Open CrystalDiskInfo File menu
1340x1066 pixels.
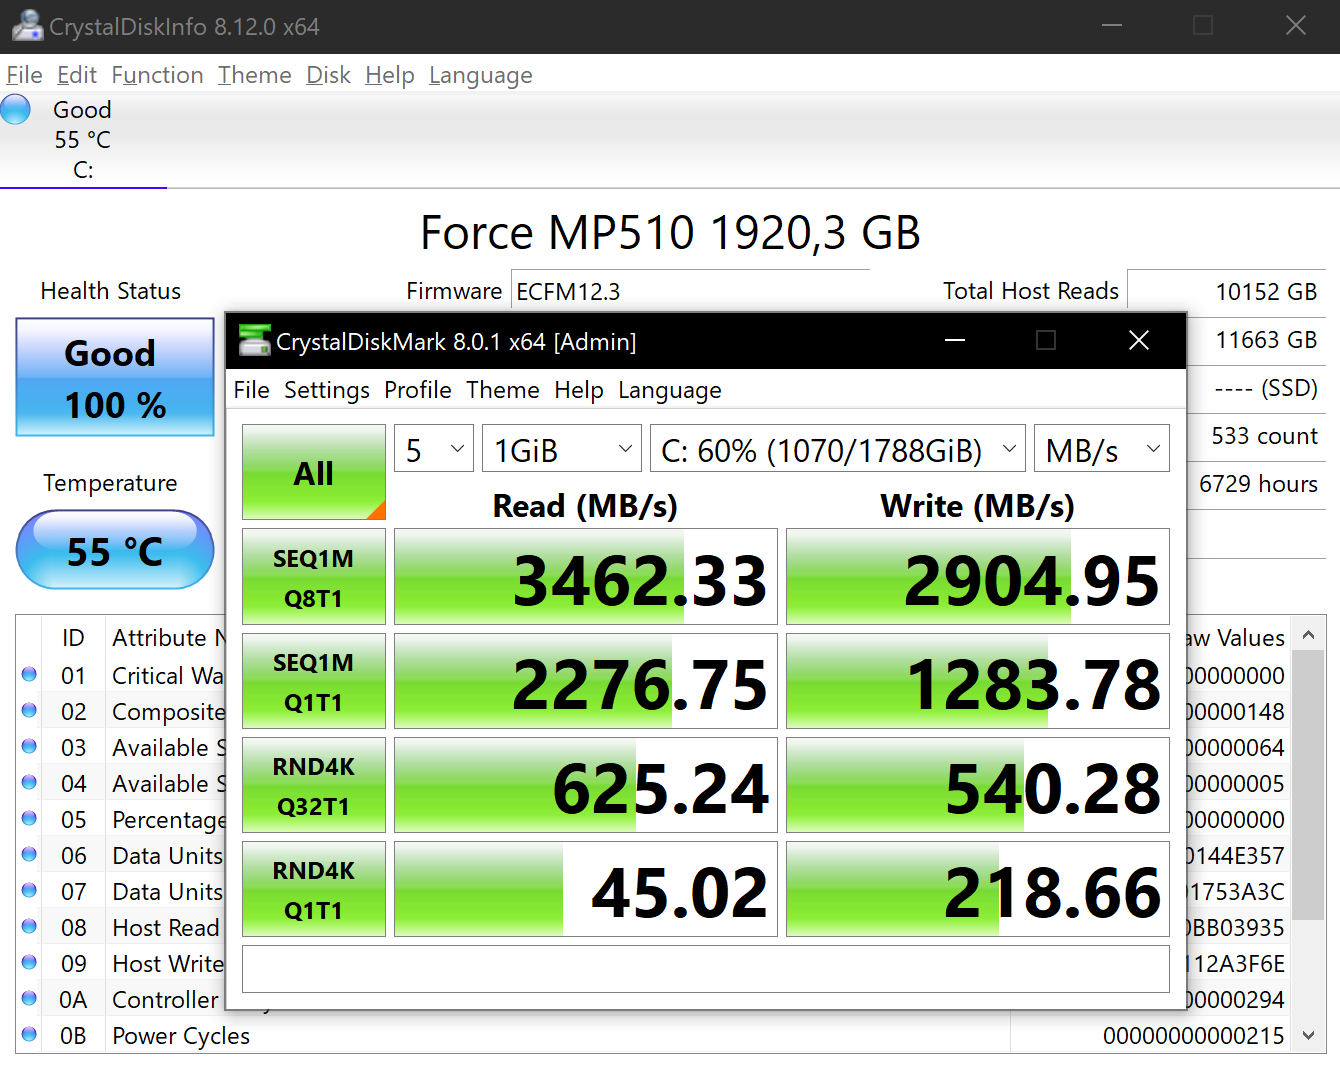click(24, 75)
